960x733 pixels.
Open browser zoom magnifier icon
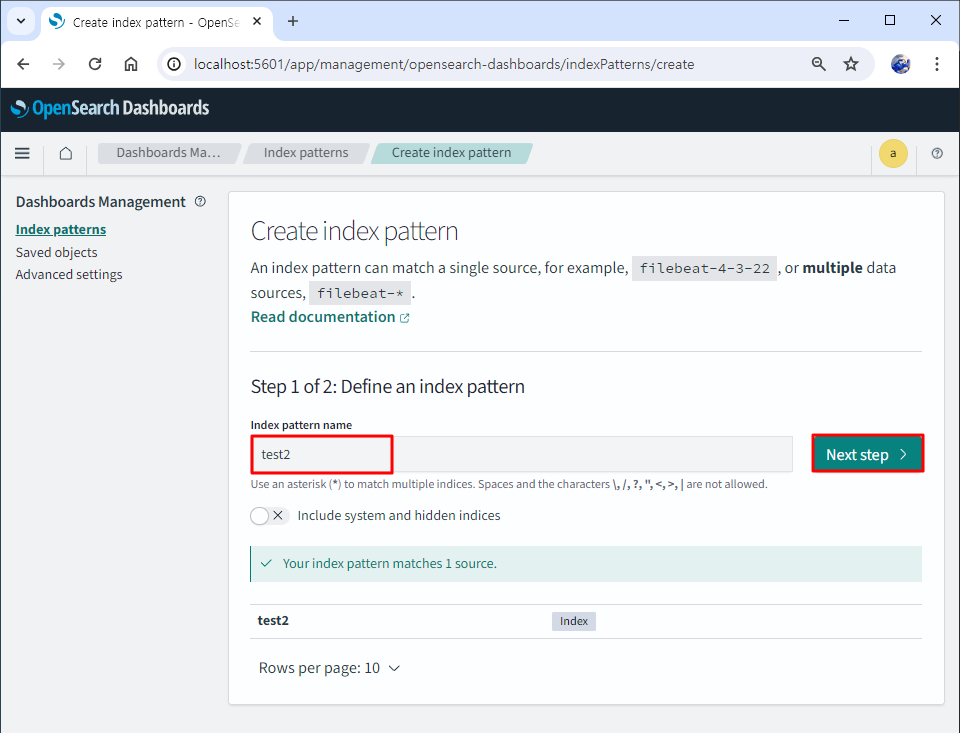(819, 64)
